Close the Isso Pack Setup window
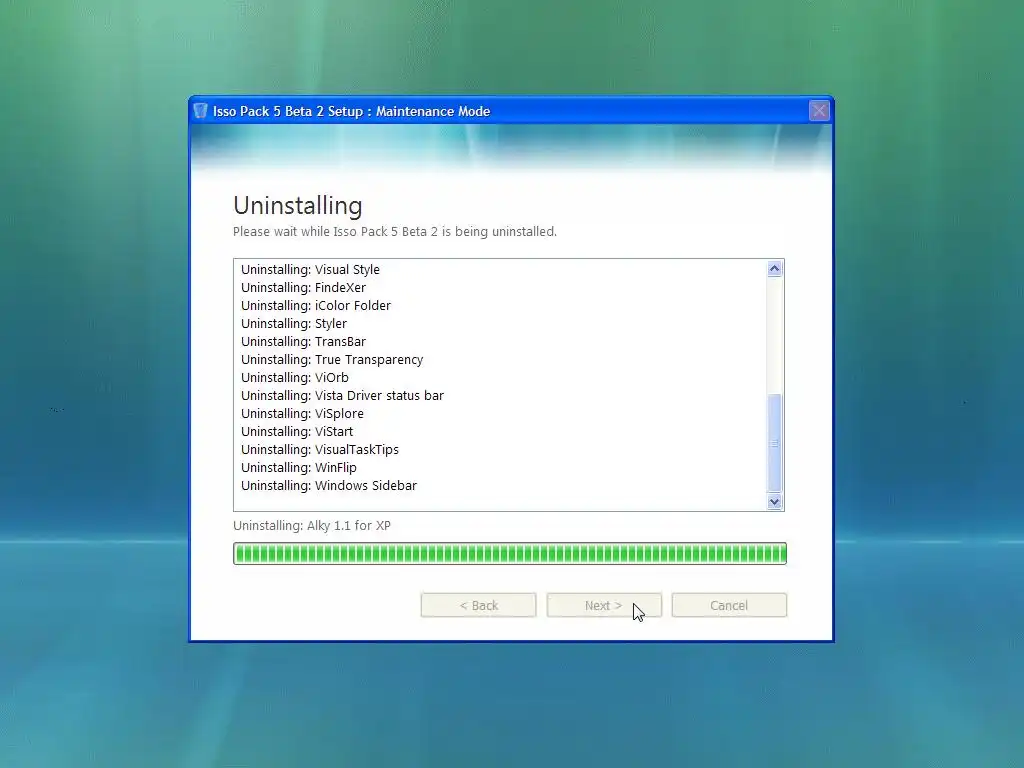1024x768 pixels. pyautogui.click(x=819, y=111)
